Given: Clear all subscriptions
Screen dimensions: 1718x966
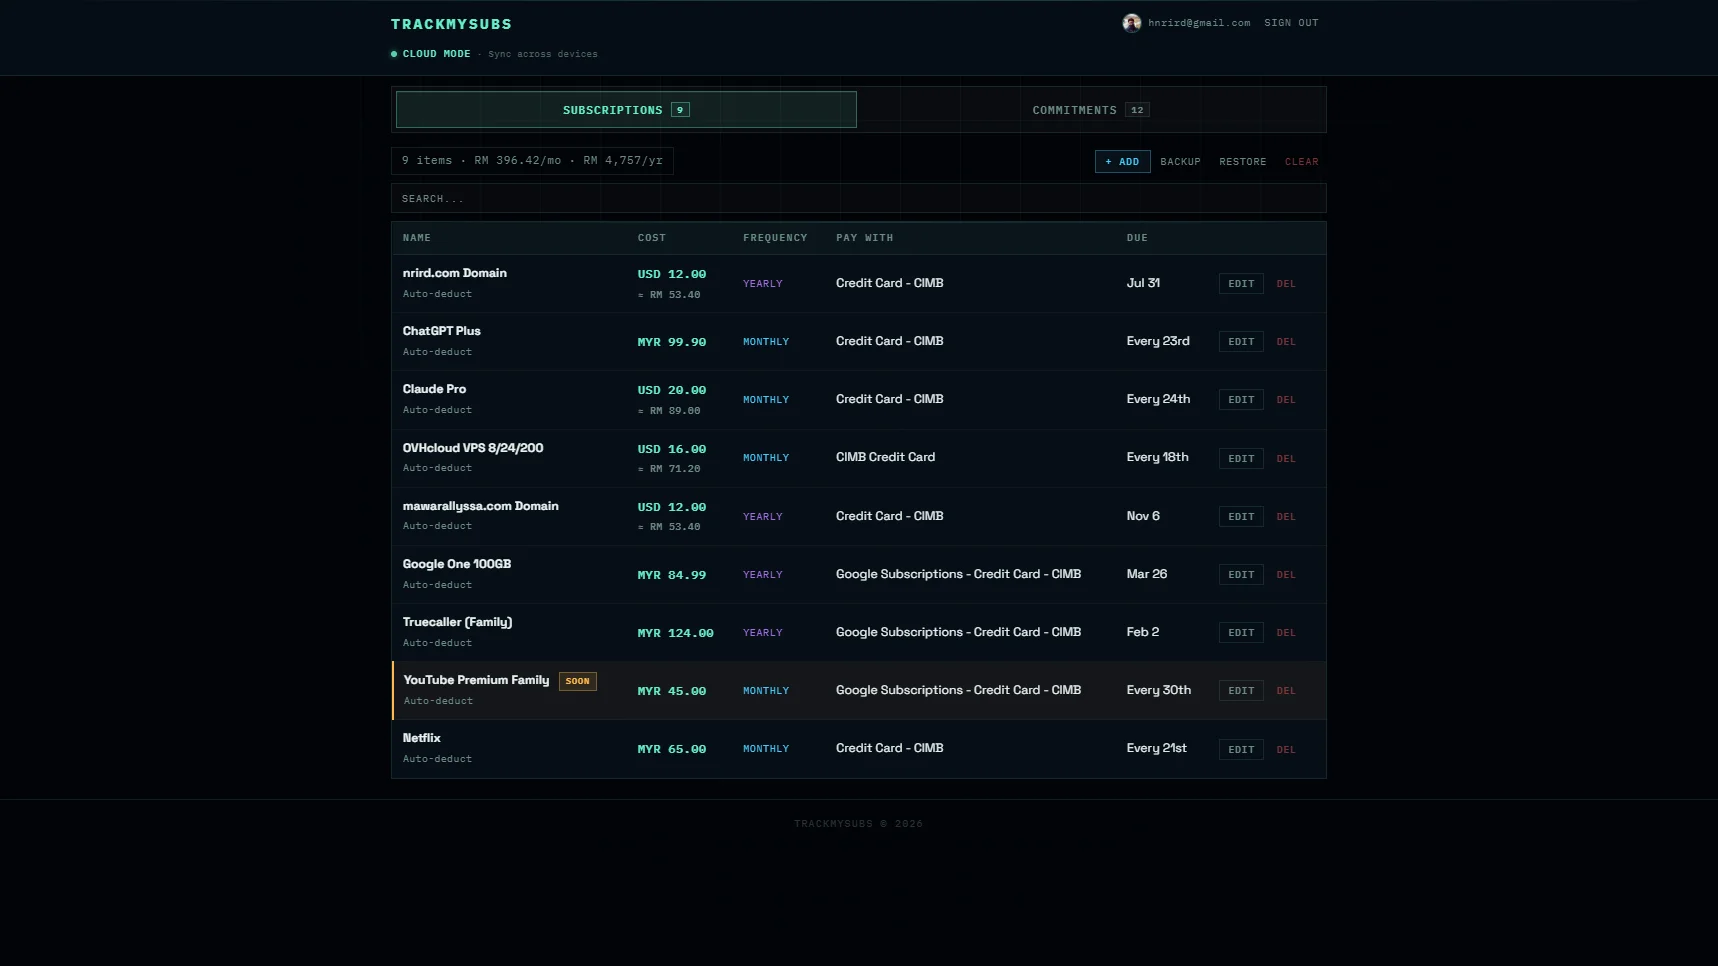Looking at the screenshot, I should point(1301,162).
